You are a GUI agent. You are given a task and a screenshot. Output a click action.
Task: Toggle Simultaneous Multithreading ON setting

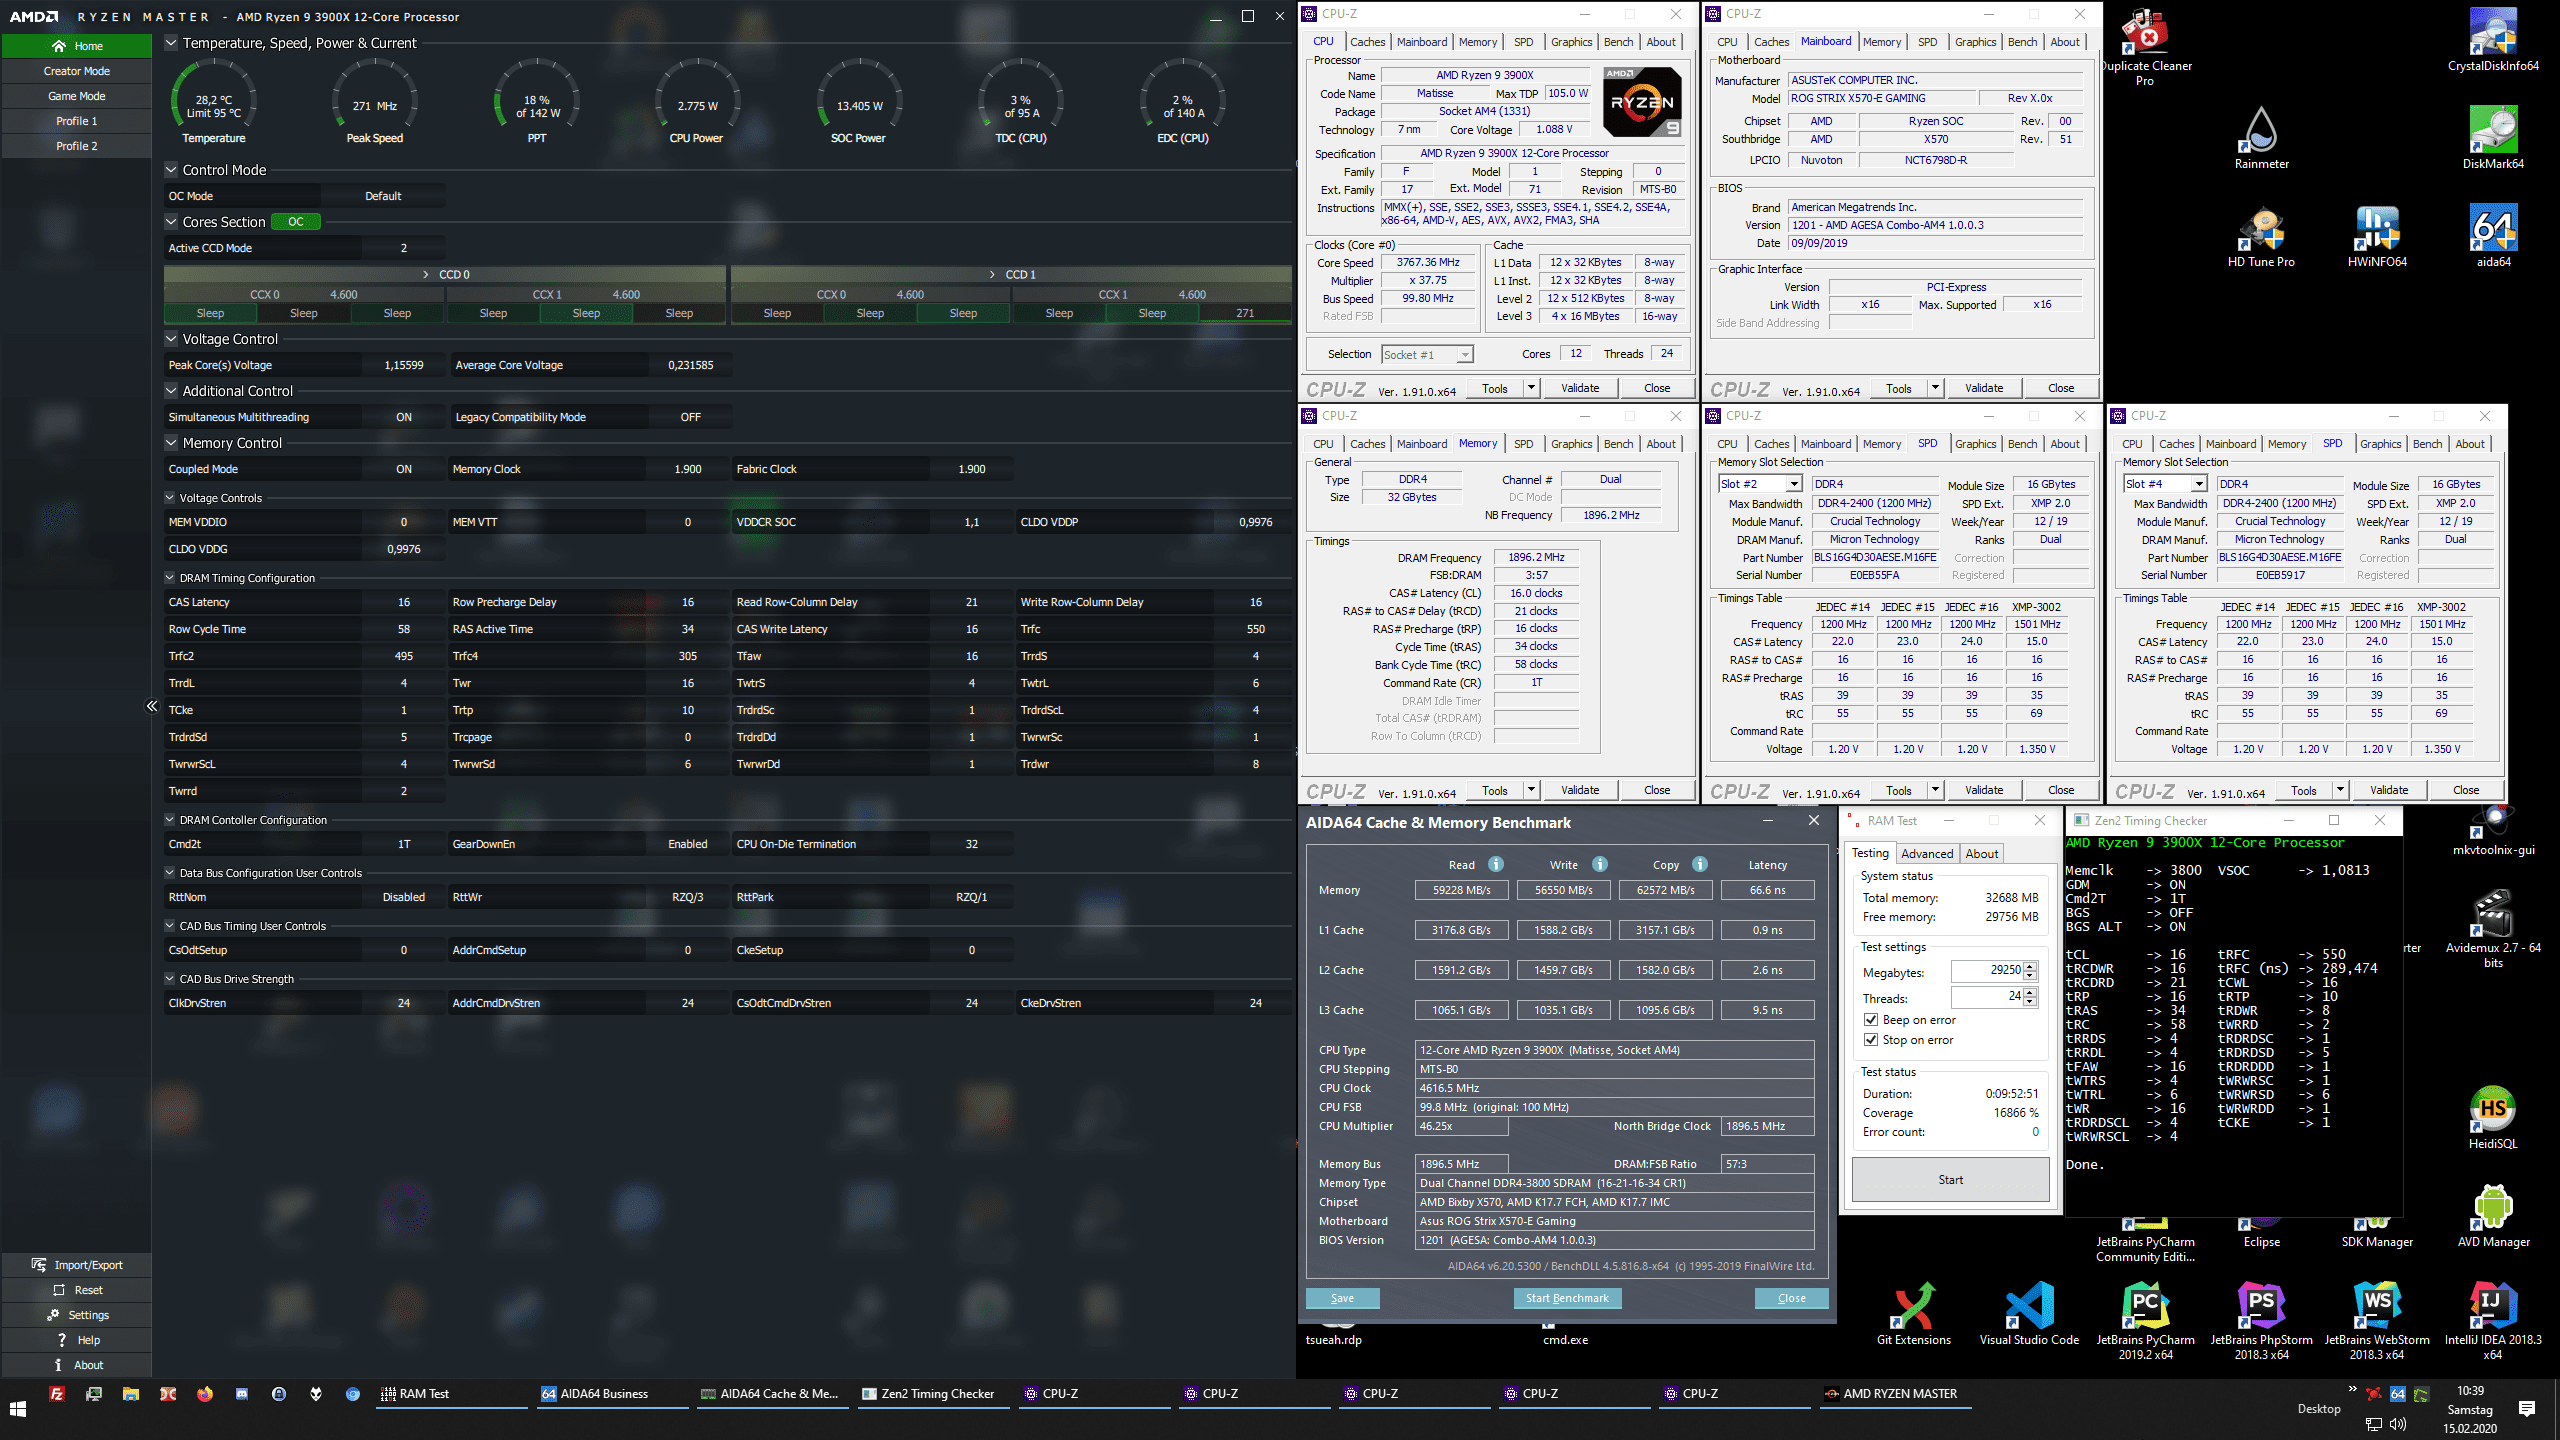point(404,417)
